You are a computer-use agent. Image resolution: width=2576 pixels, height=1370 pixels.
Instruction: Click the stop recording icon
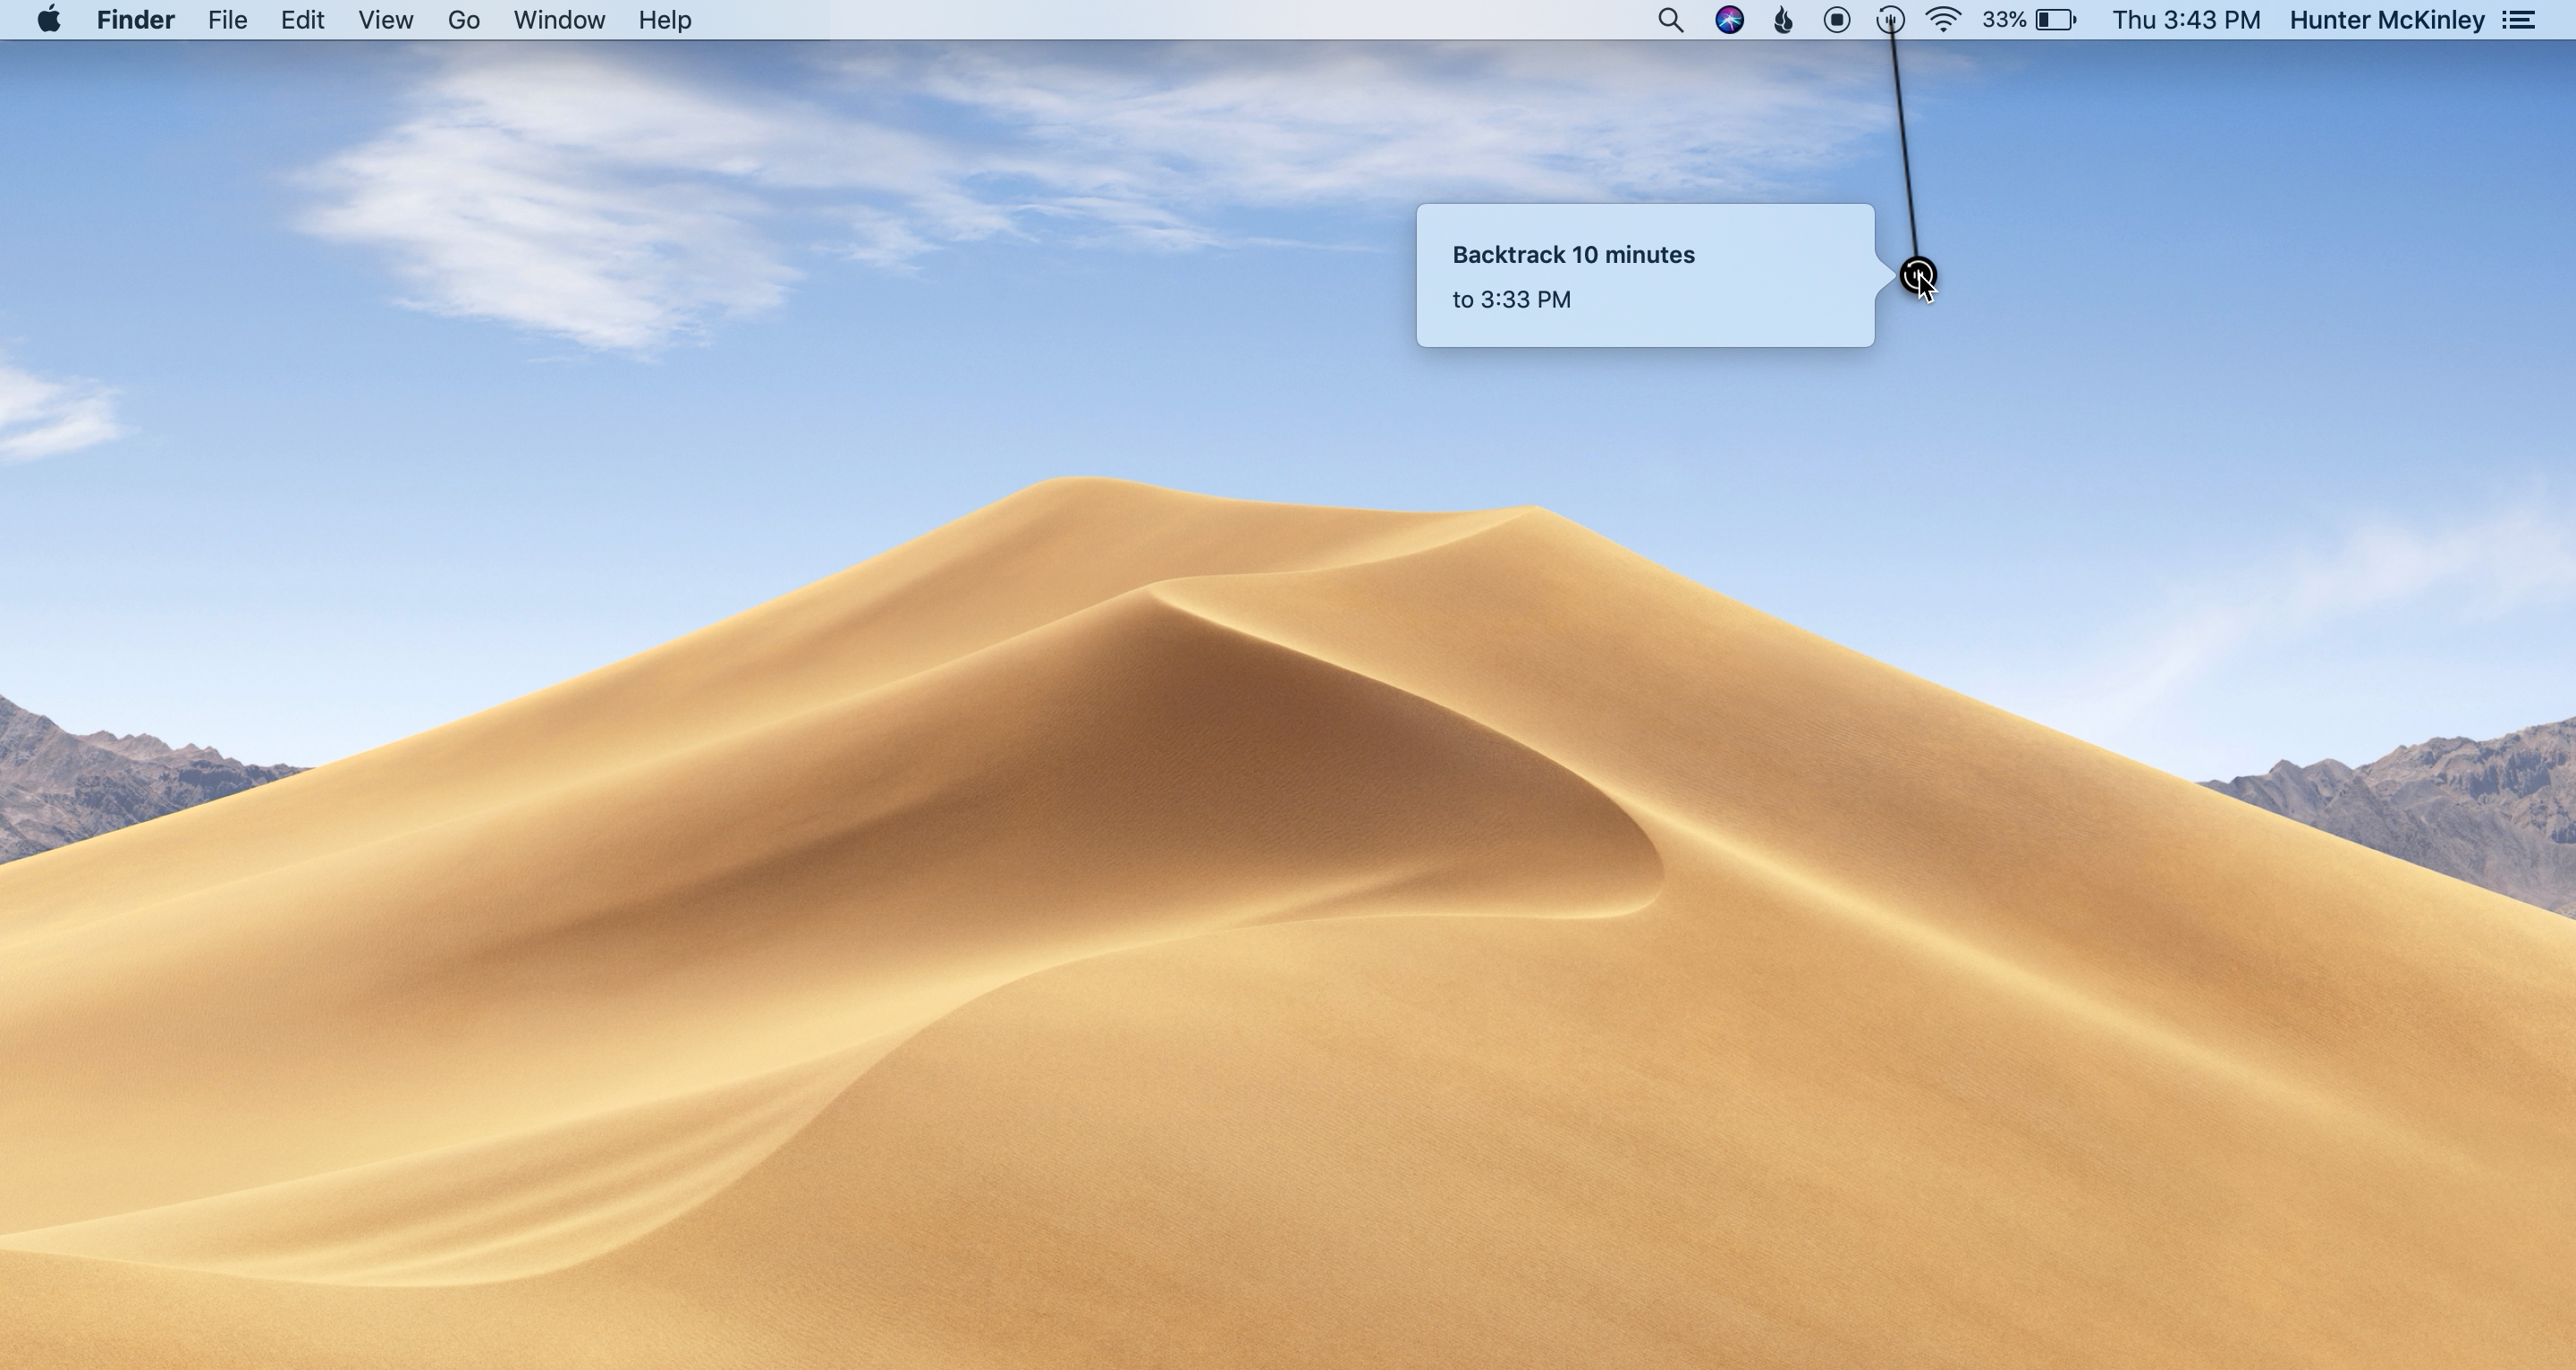point(1836,20)
